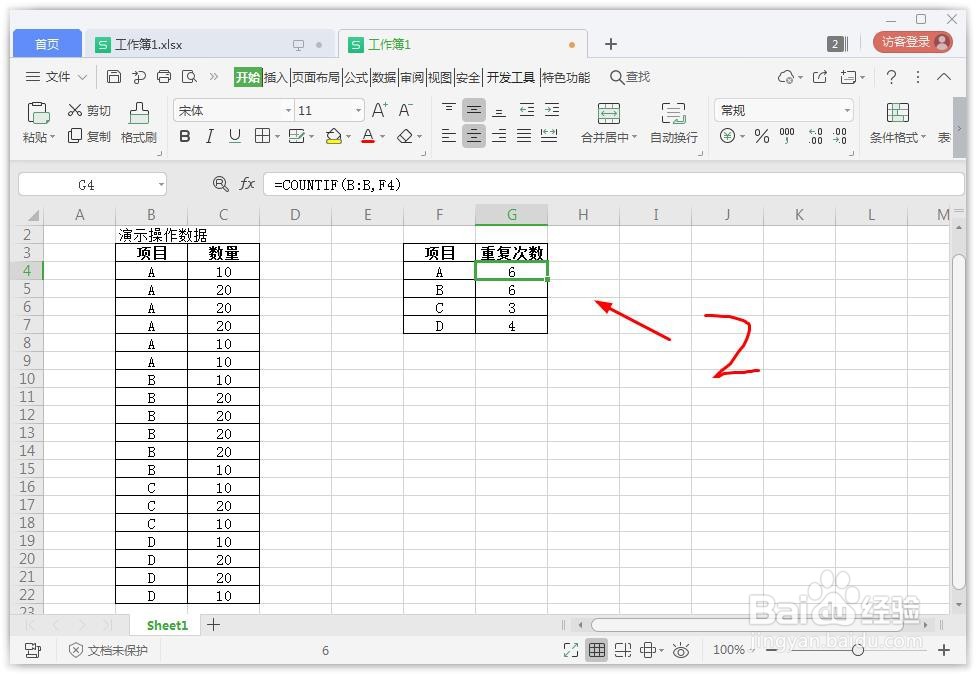Click the fullscreen icon in status bar
This screenshot has width=976, height=674.
click(570, 650)
